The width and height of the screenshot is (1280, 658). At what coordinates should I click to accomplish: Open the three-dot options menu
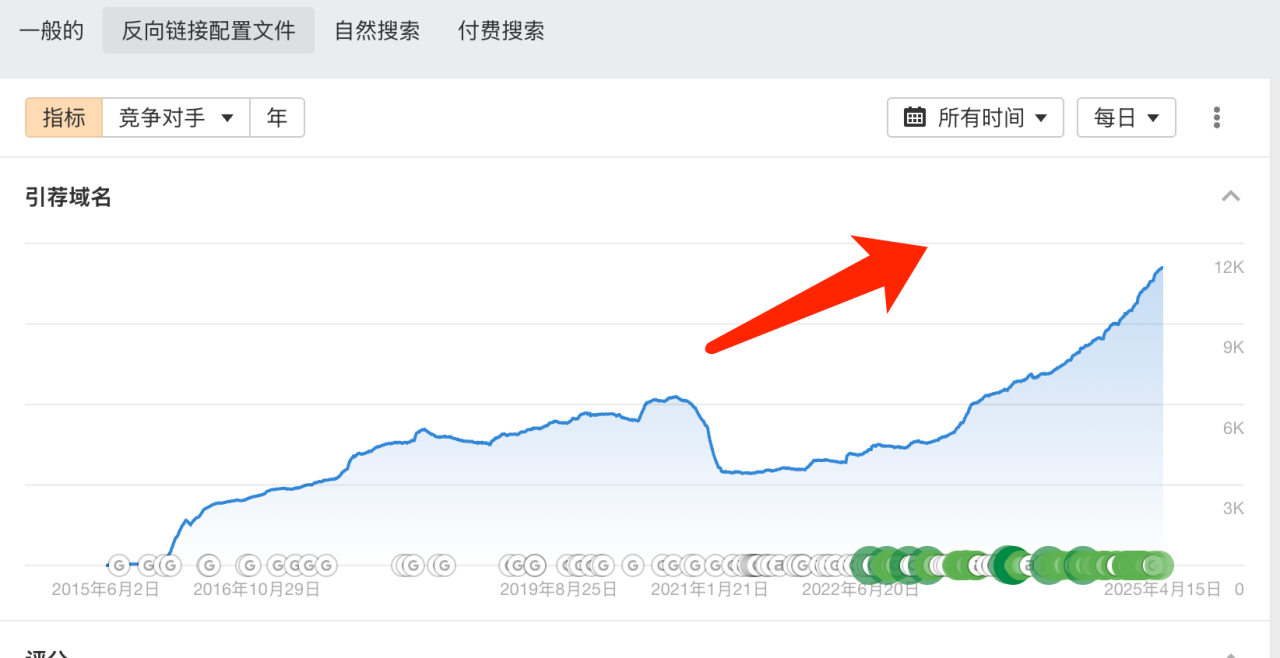pyautogui.click(x=1216, y=117)
